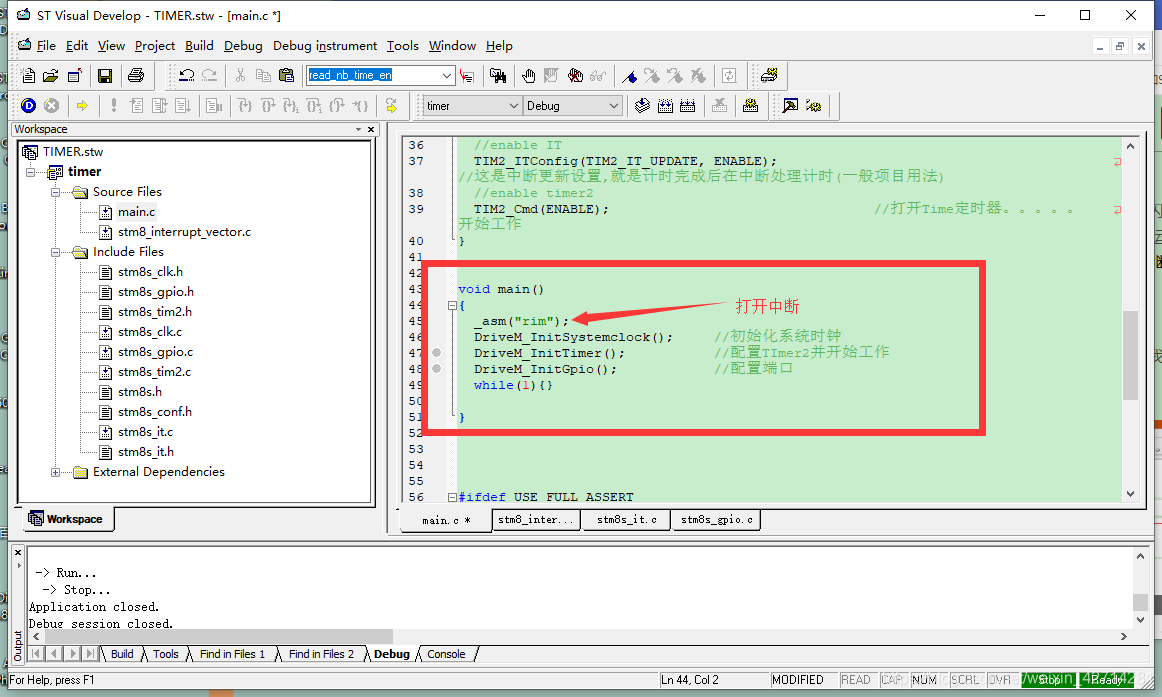1162x697 pixels.
Task: Insert breakpoint with the hand icon
Action: [x=528, y=76]
